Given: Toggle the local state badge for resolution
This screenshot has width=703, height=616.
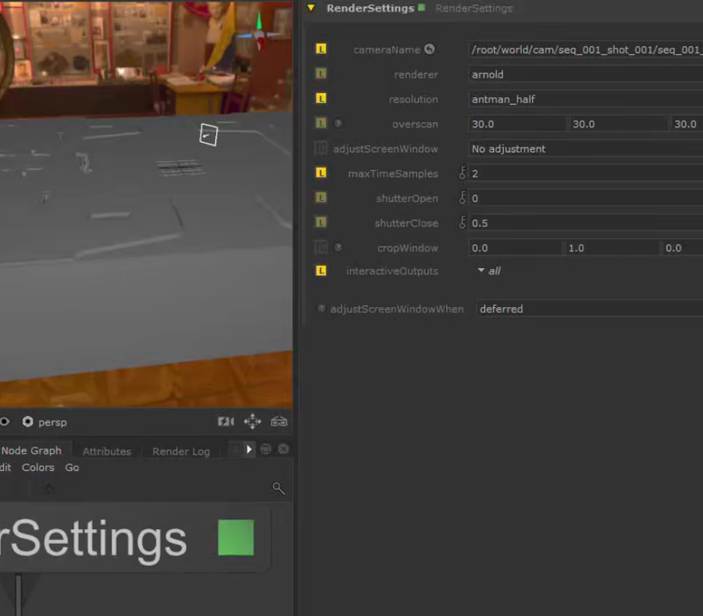Looking at the screenshot, I should click(x=321, y=99).
